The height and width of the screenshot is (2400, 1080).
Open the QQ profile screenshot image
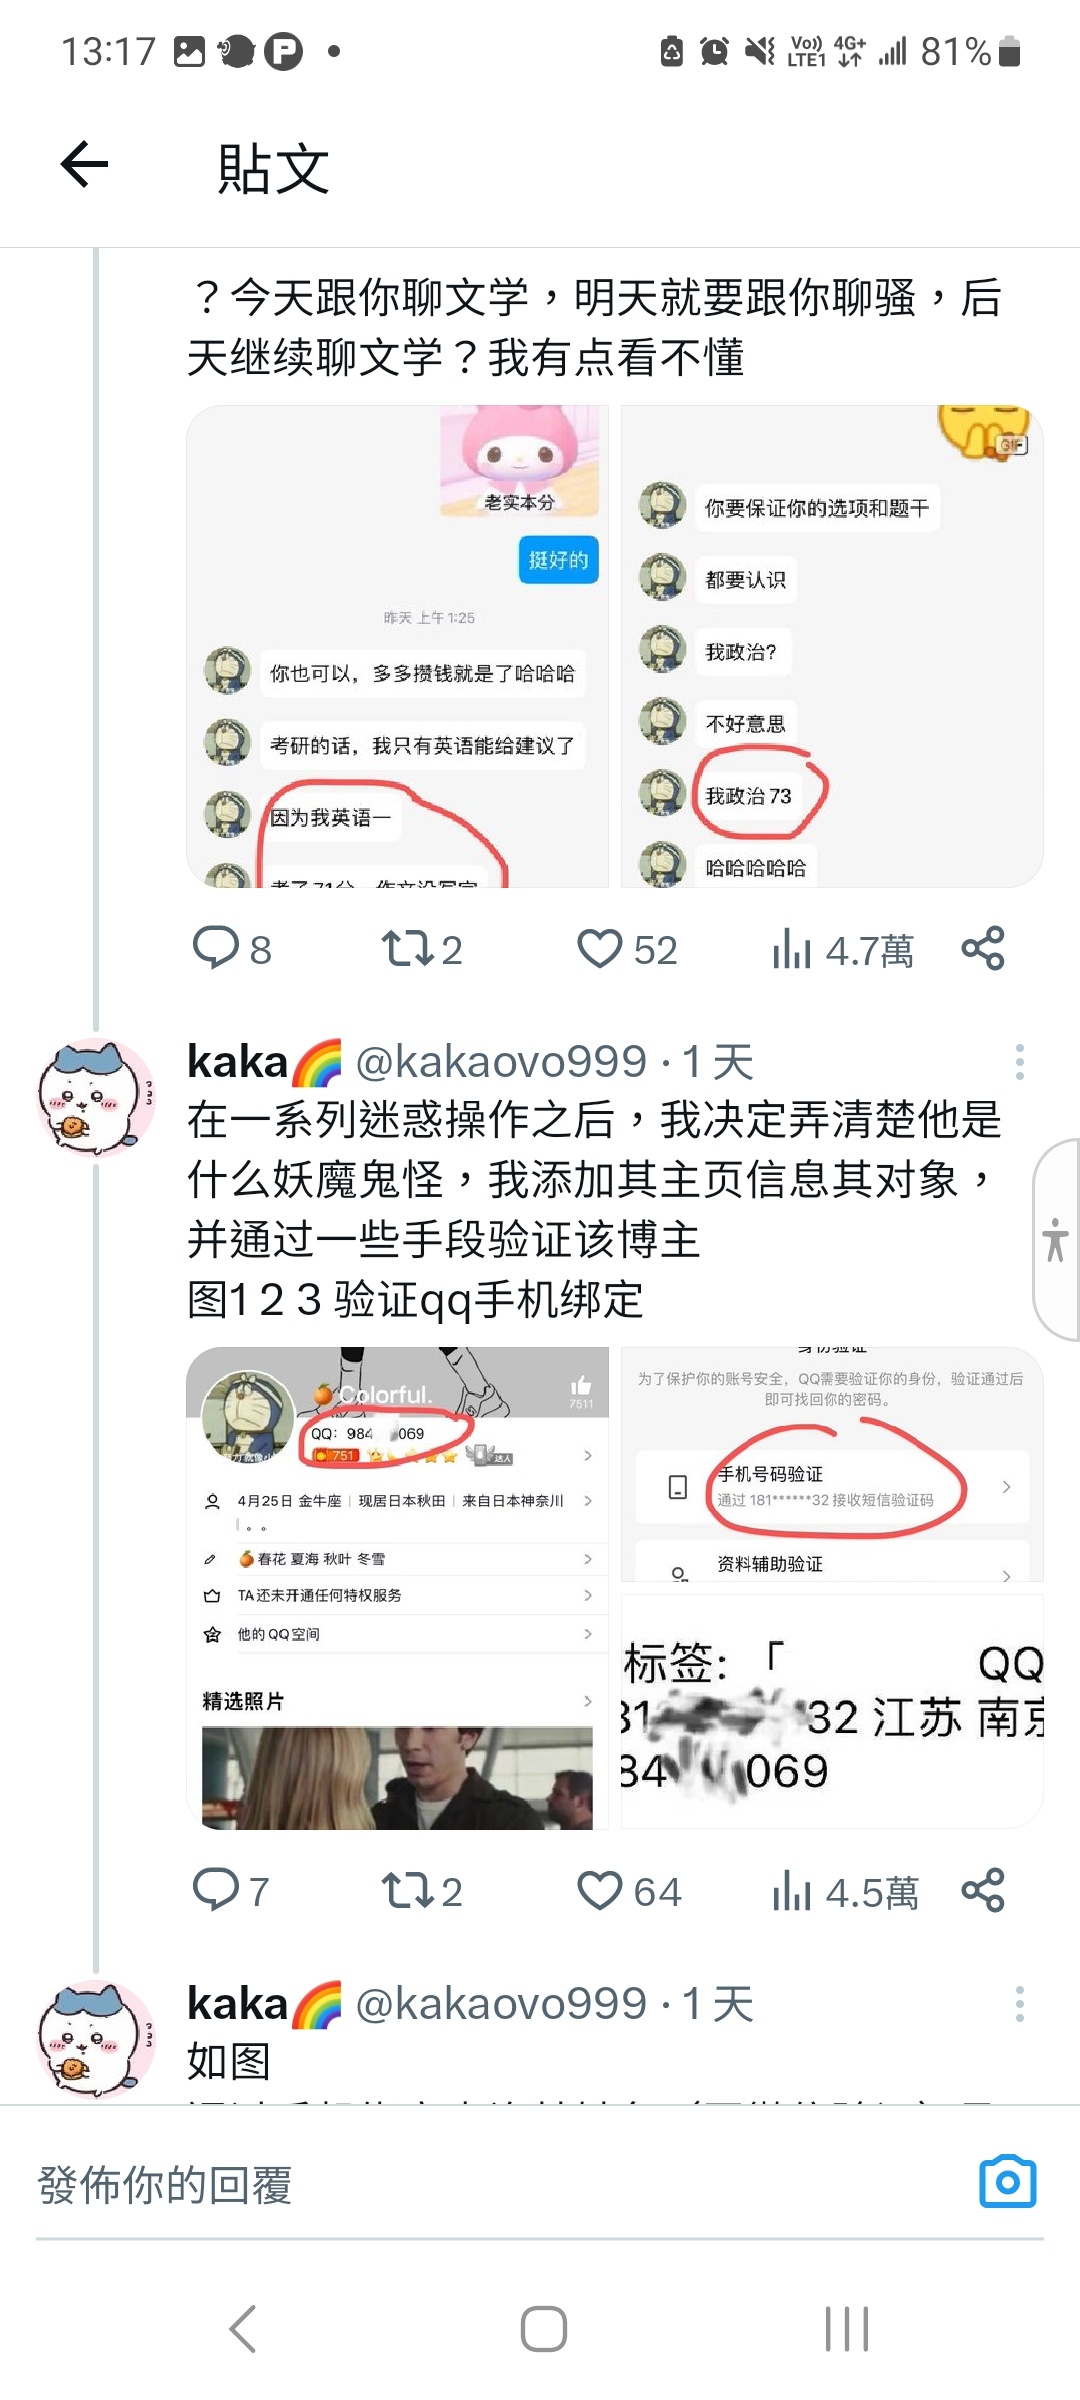point(397,1589)
